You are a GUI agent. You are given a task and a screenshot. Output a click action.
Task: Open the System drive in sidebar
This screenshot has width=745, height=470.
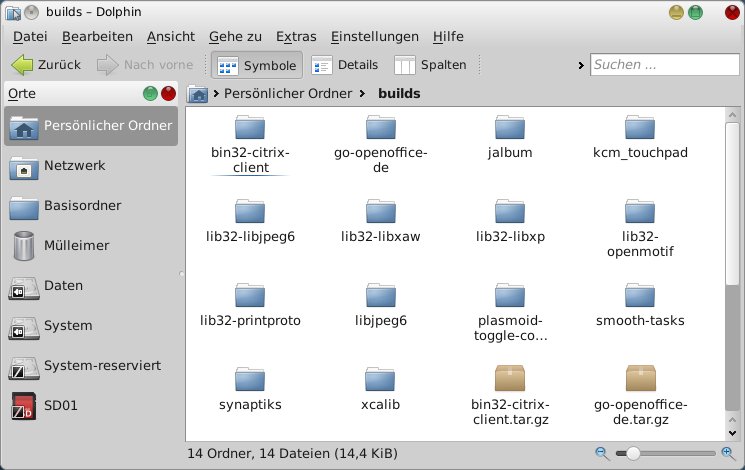pyautogui.click(x=91, y=326)
